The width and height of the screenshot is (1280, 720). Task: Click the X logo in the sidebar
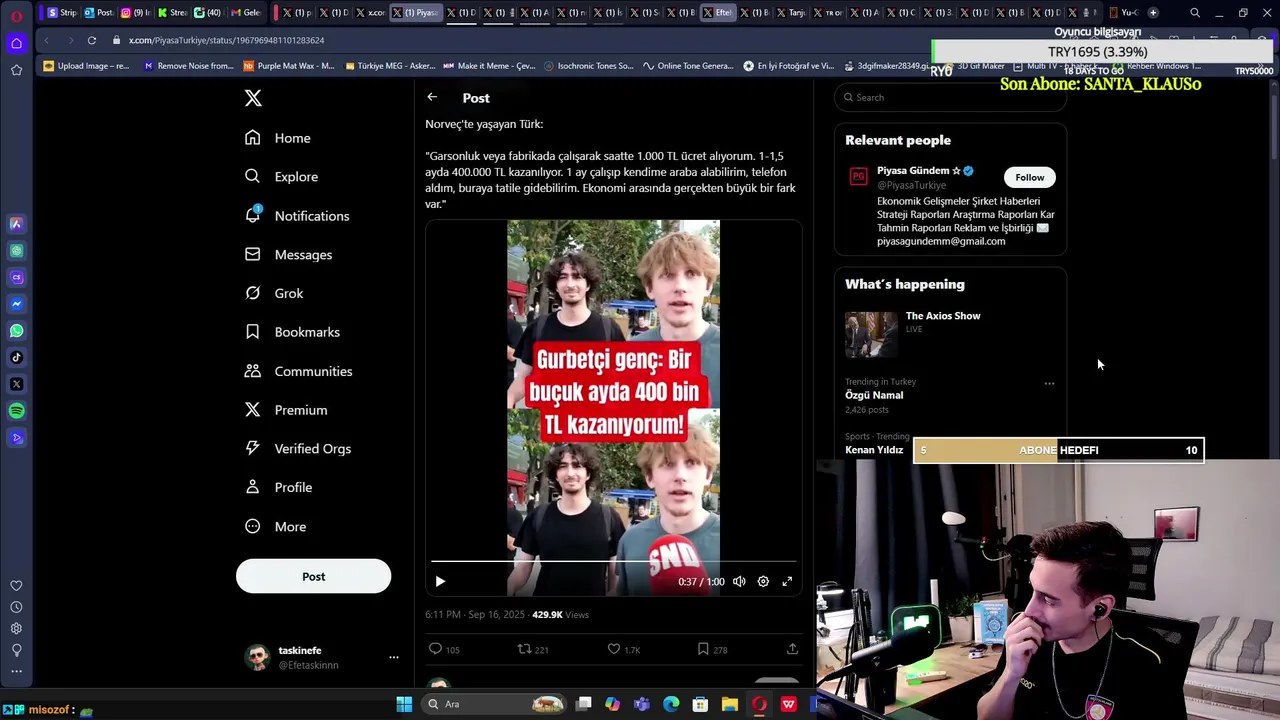pos(253,98)
